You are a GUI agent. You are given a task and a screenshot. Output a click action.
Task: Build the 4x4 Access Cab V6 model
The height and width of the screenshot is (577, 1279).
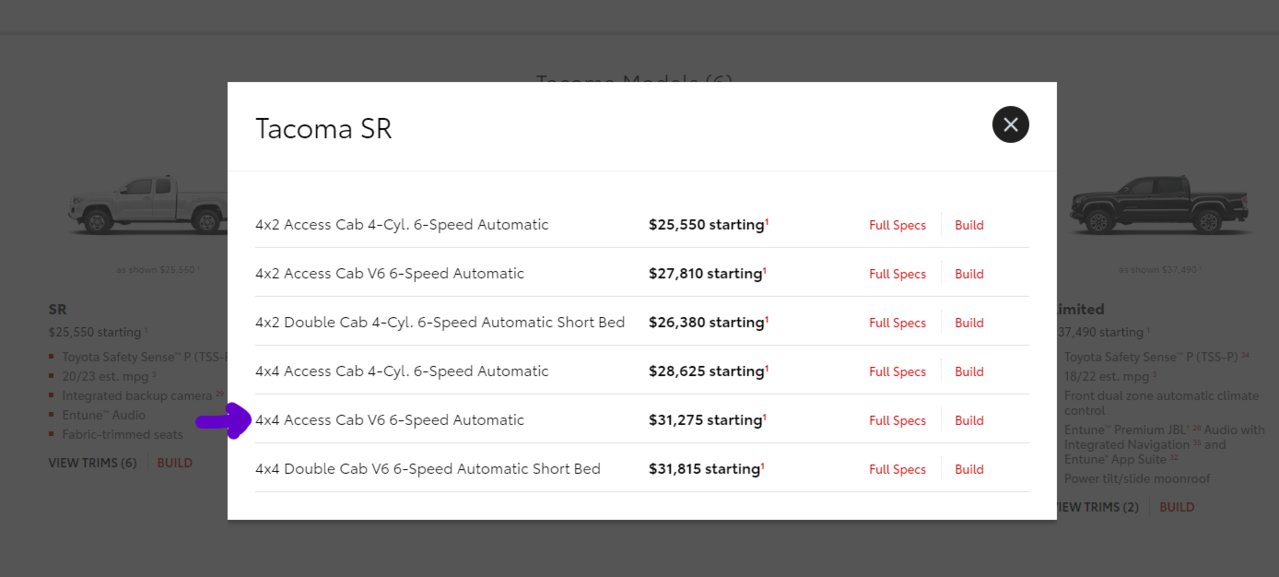[969, 421]
